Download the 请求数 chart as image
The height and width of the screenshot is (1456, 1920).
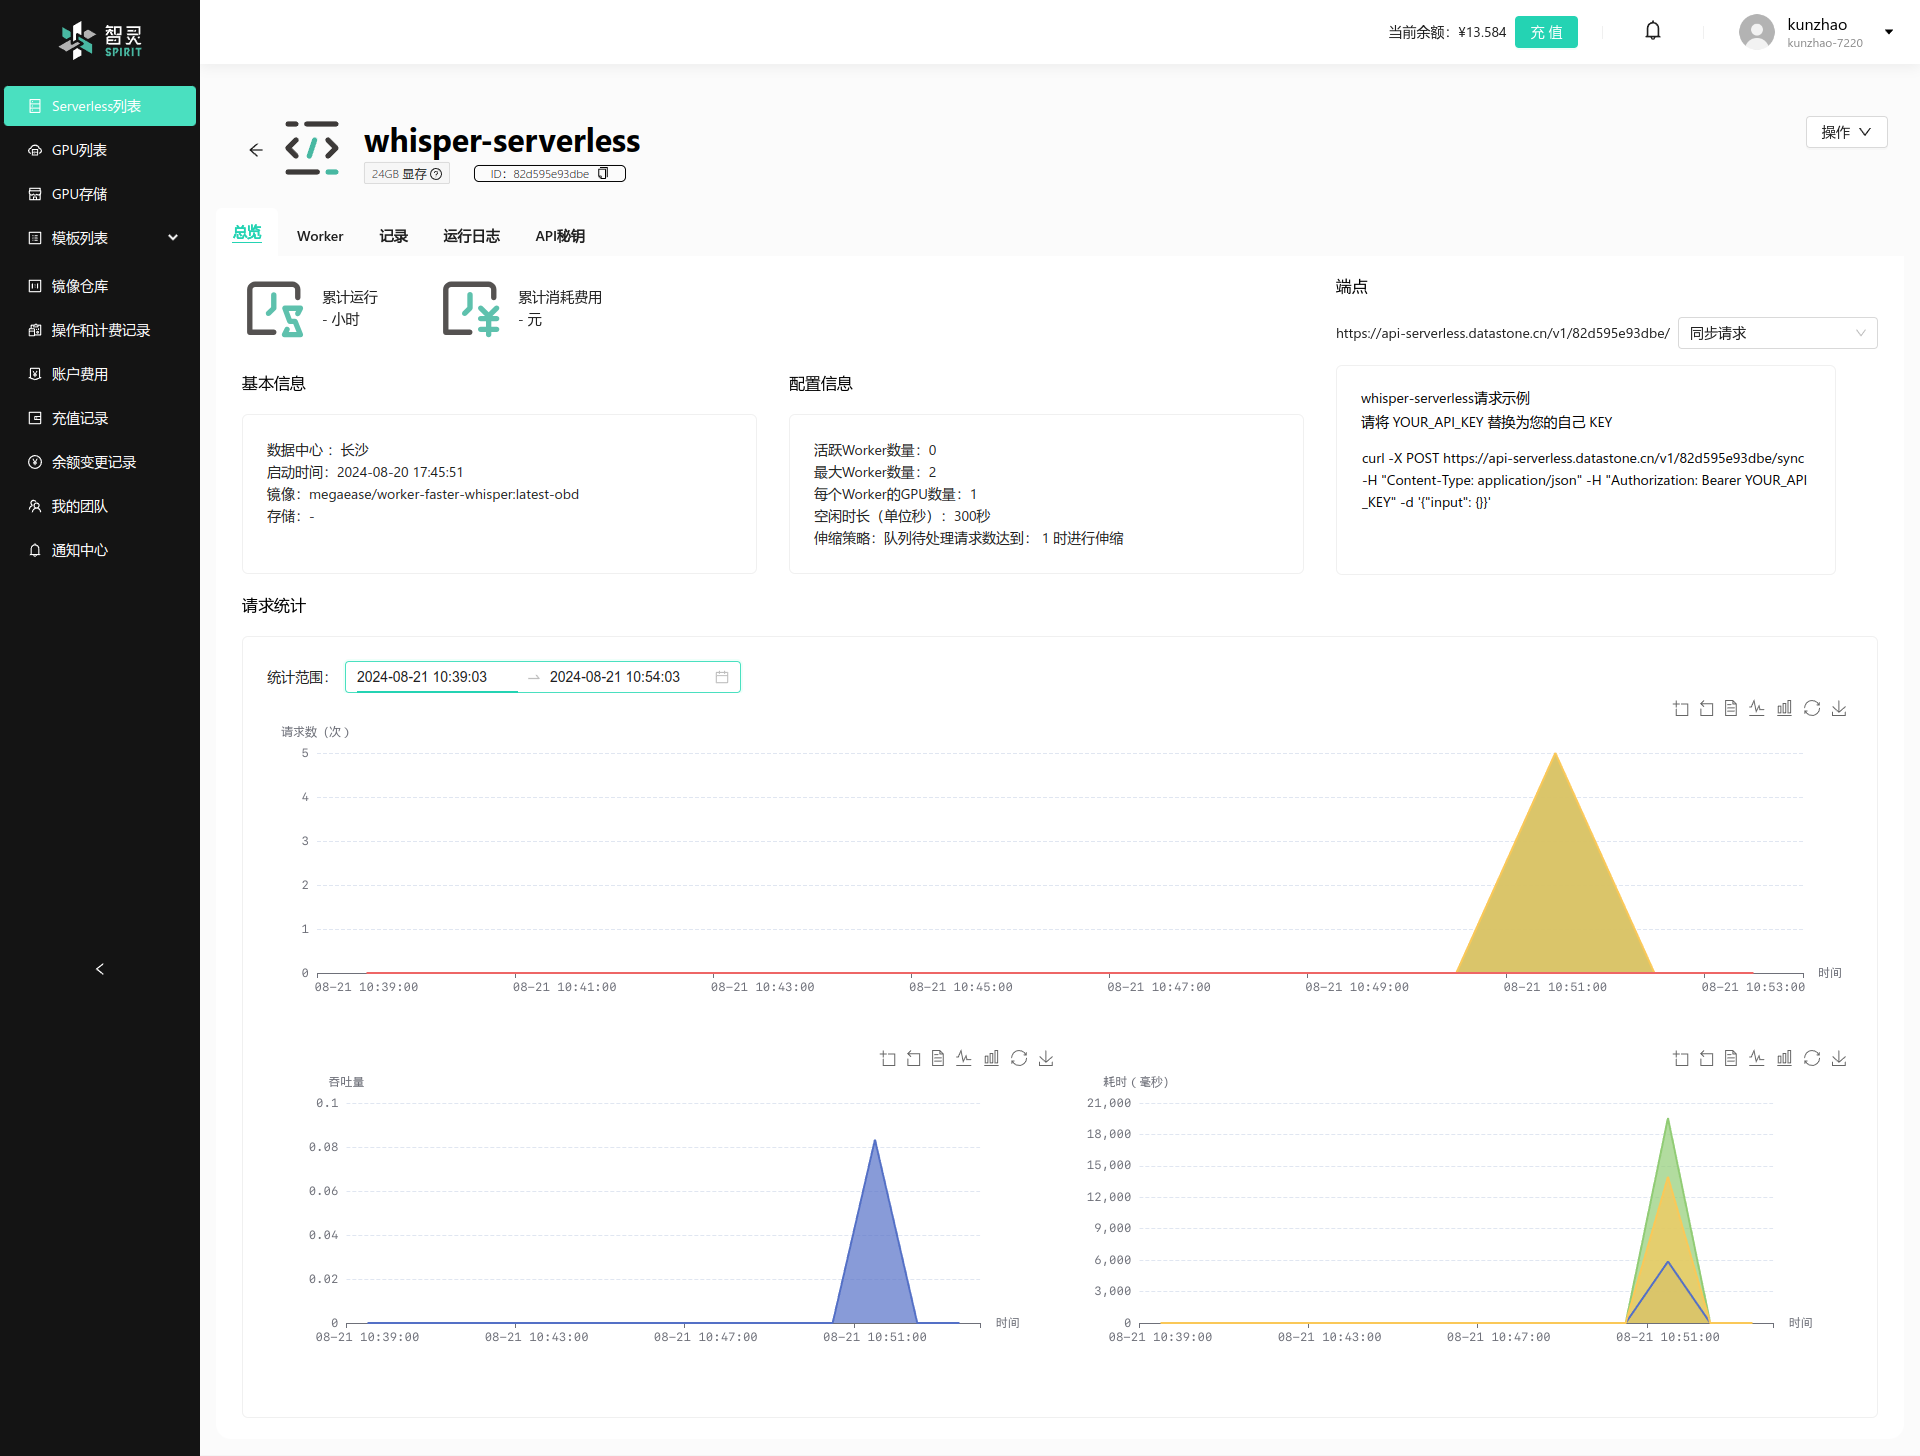(1839, 708)
